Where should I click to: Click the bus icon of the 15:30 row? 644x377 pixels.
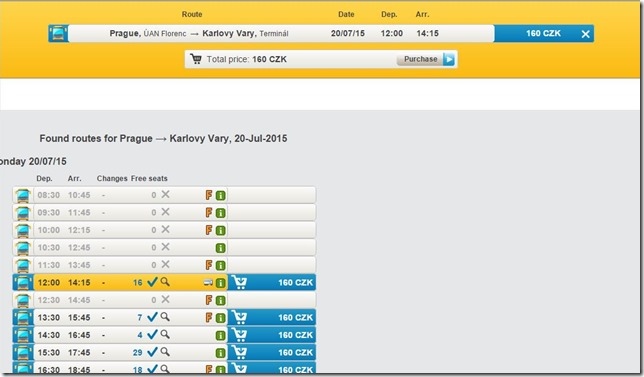pos(23,352)
